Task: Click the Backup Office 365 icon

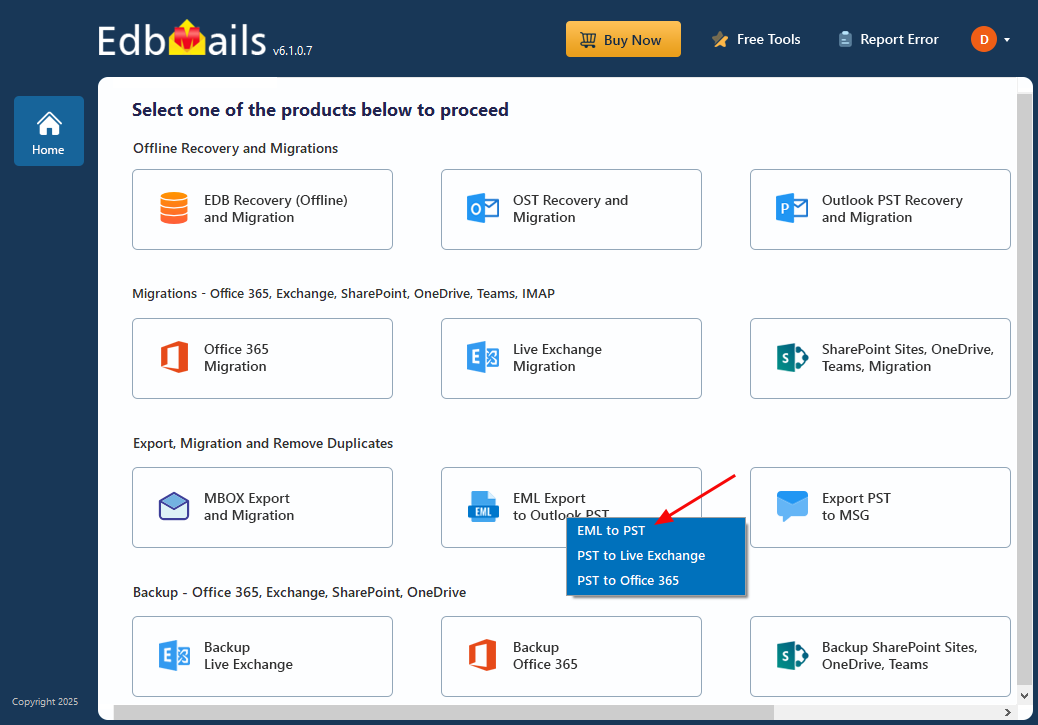Action: (x=483, y=655)
